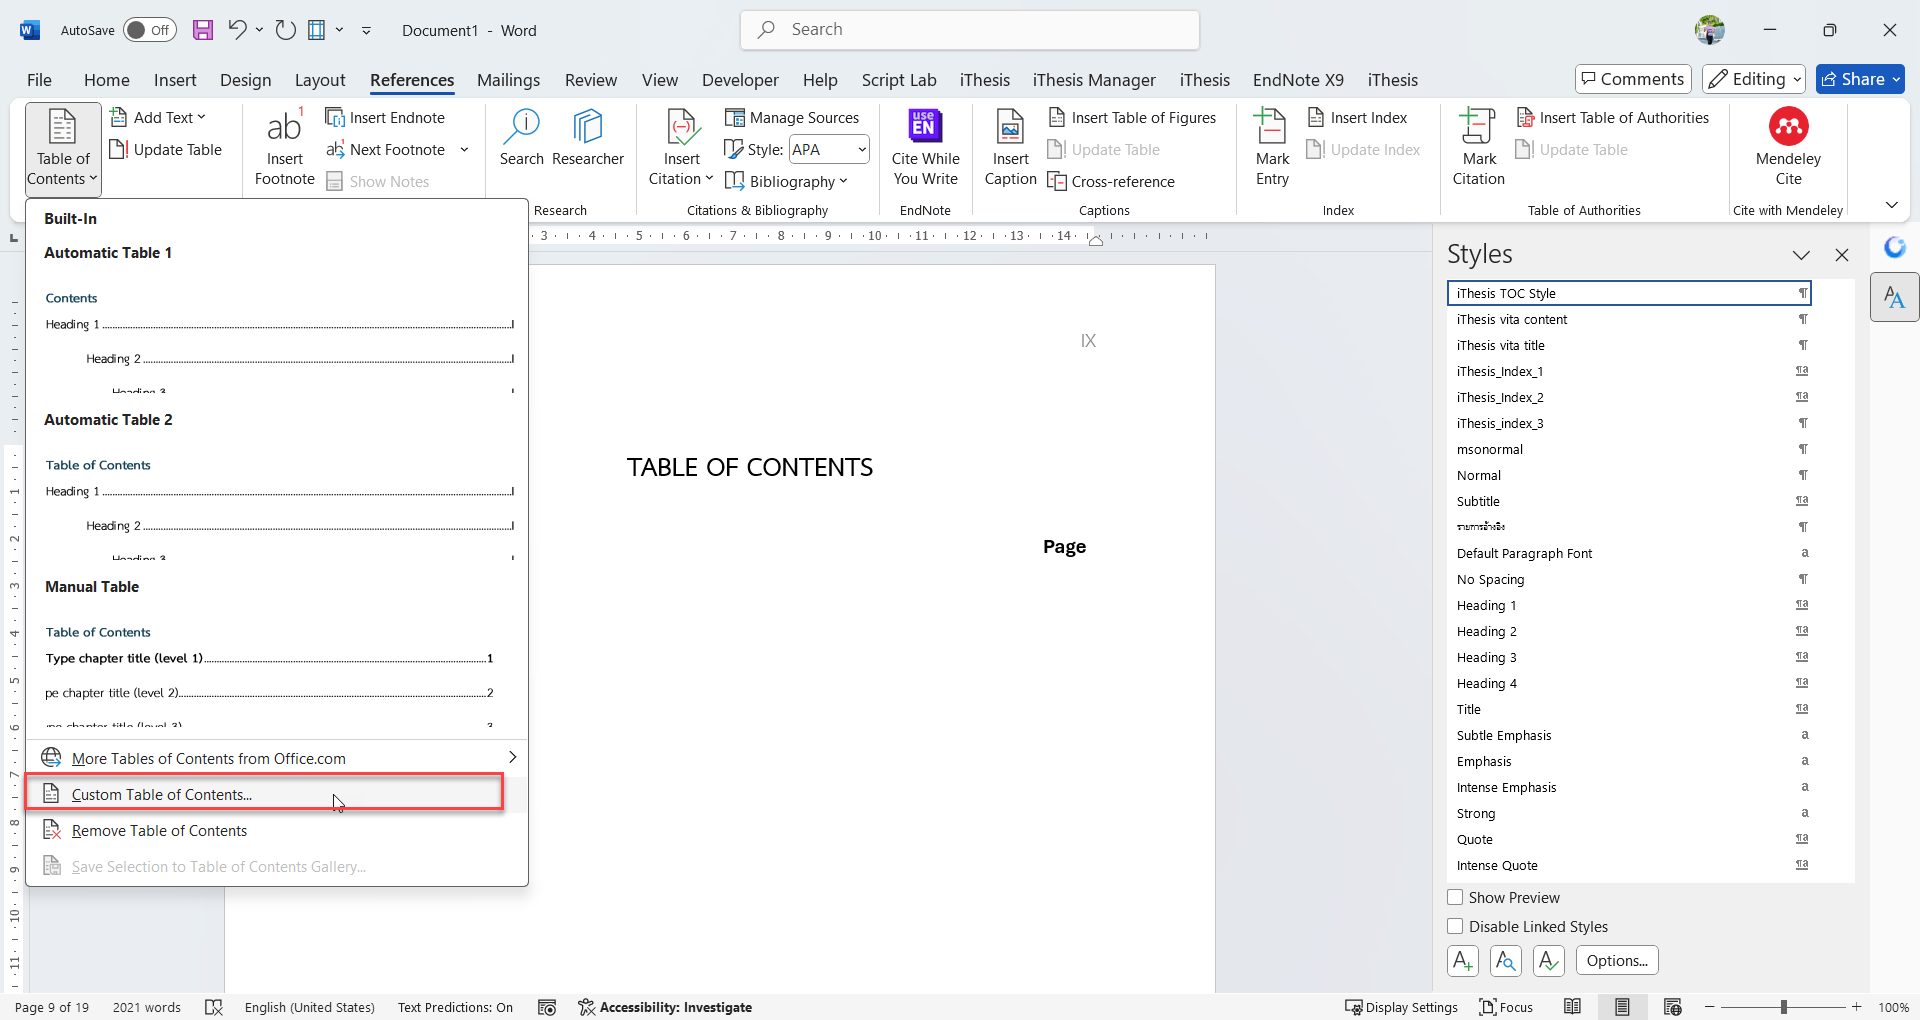Apply the Intense Quote style
Screen dimensions: 1920x1020
[1629, 866]
